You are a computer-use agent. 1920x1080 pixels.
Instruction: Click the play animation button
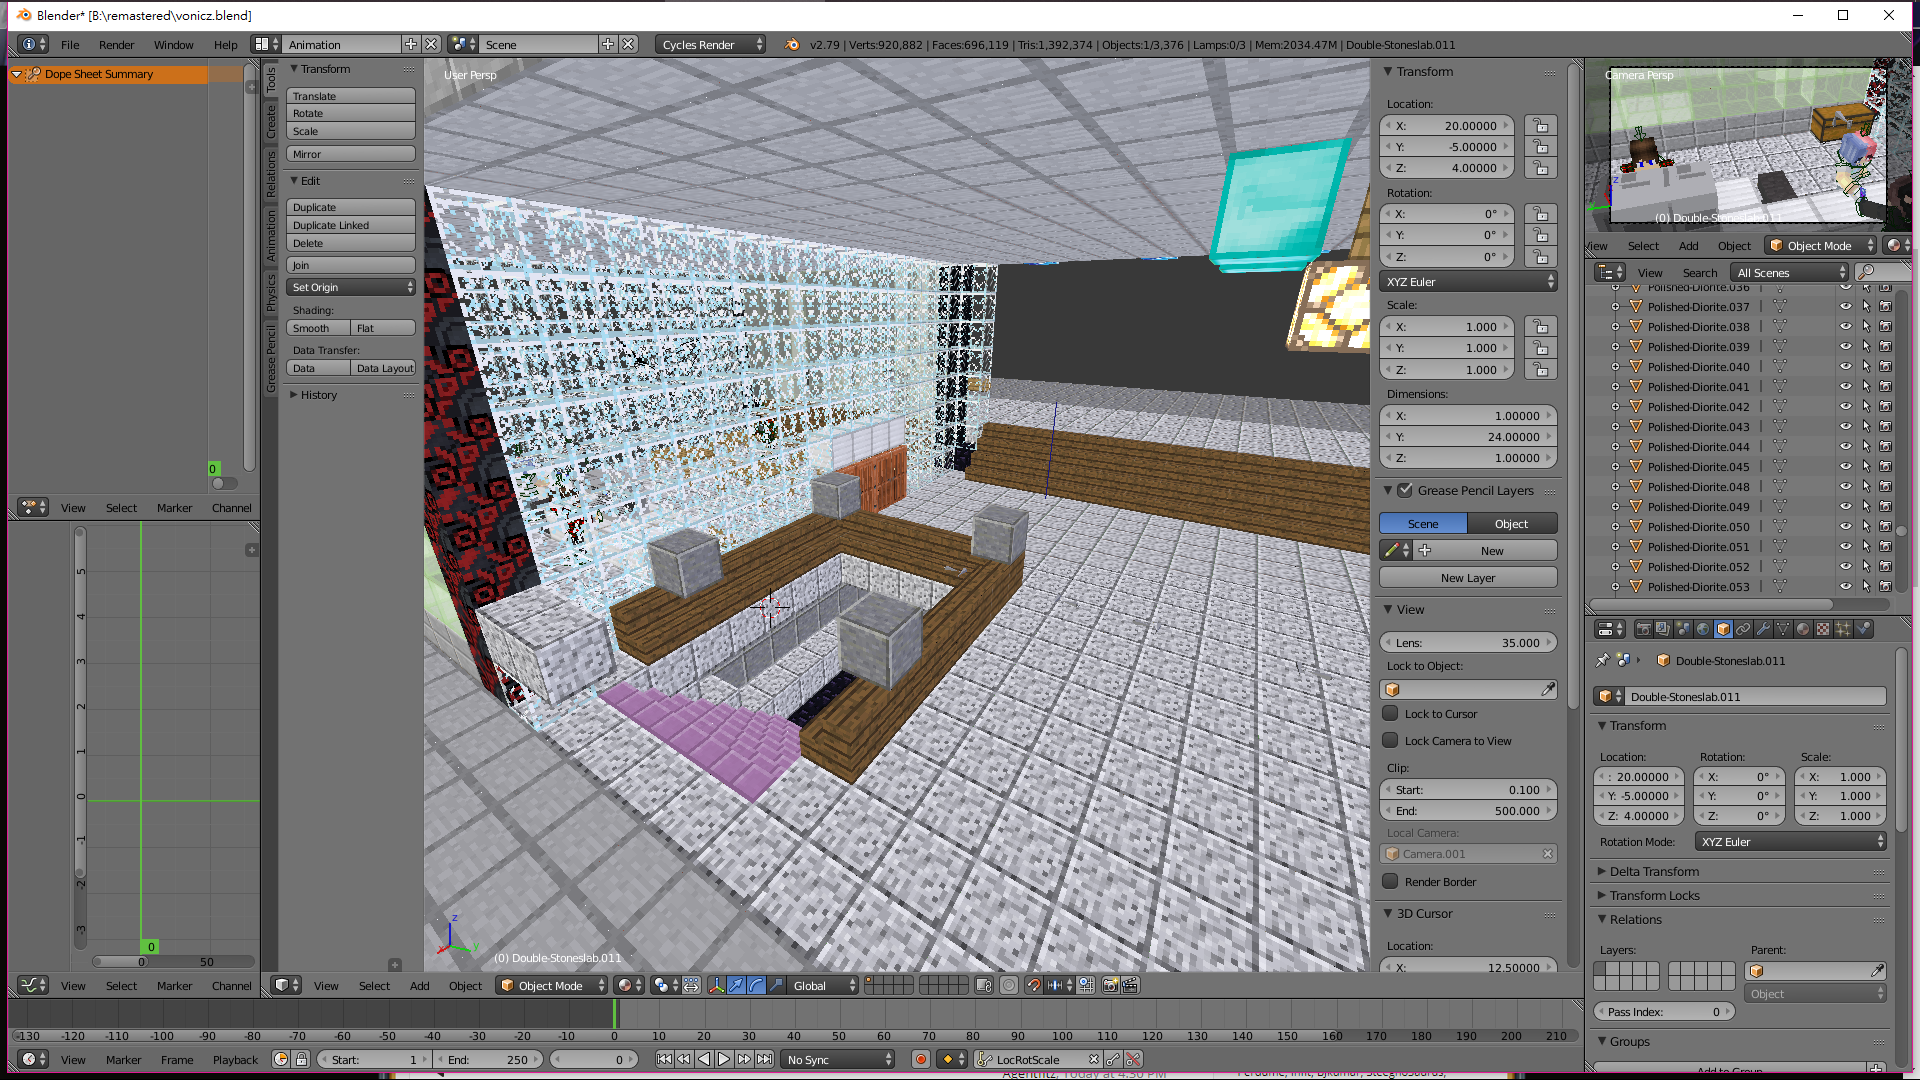click(x=724, y=1059)
